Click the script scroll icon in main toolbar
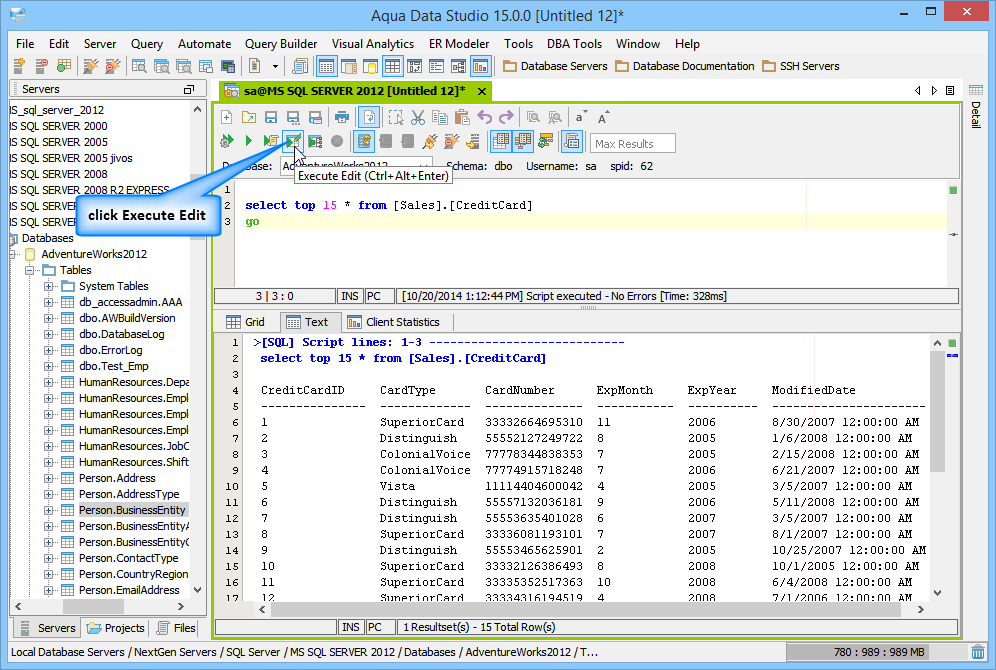Viewport: 996px width, 670px height. coord(300,66)
